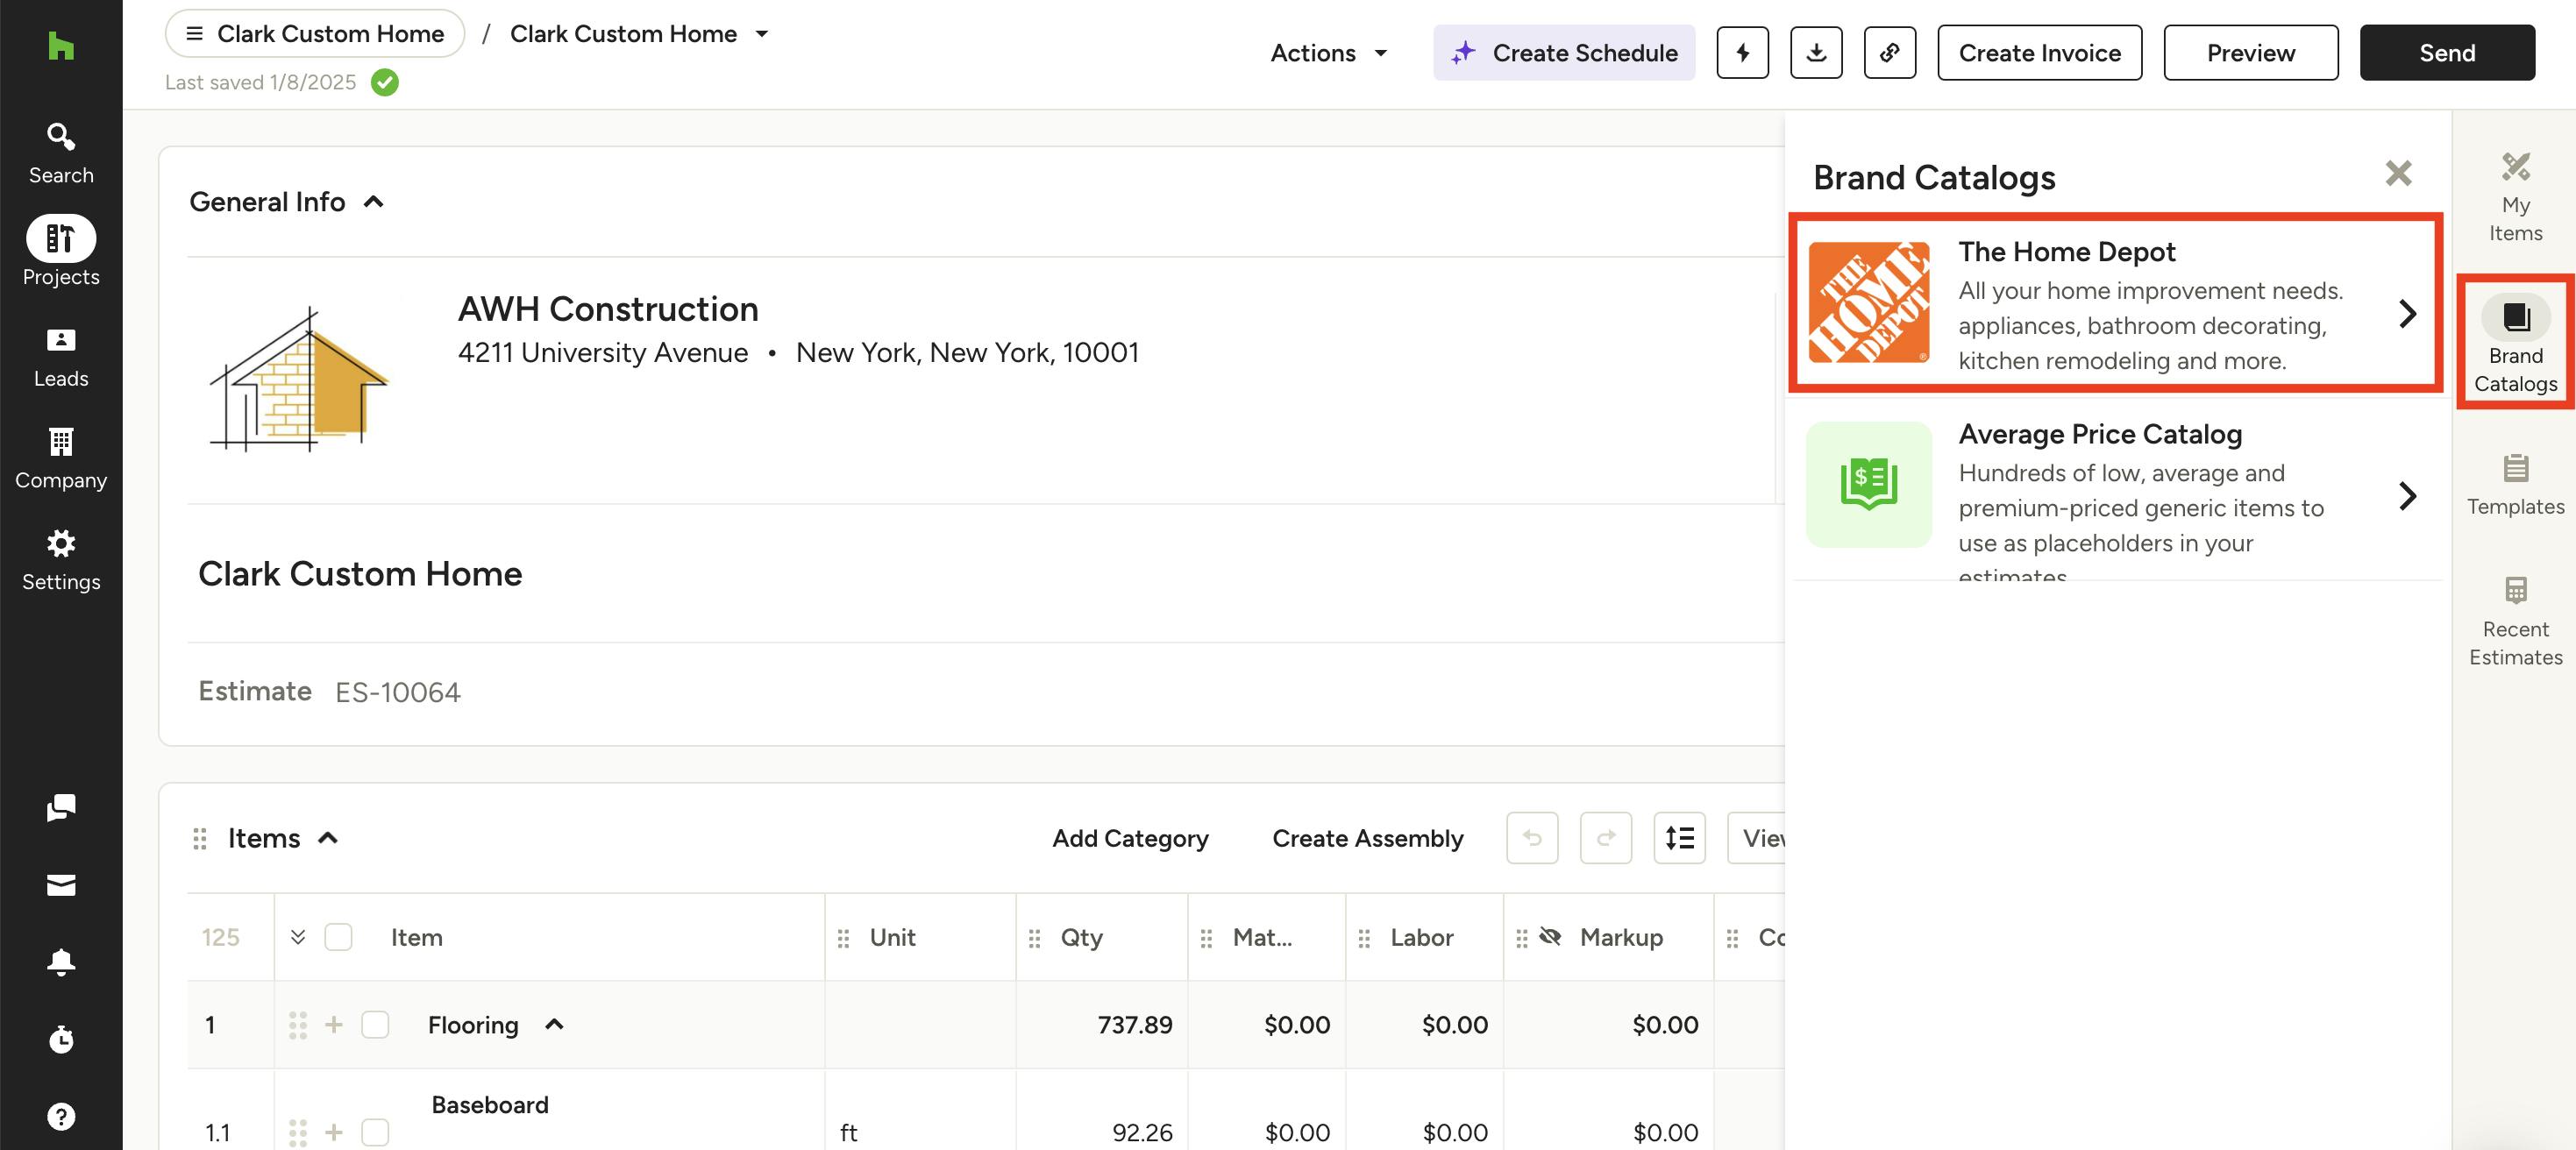Click the saved status green checkmark
2576x1150 pixels.
(x=384, y=82)
